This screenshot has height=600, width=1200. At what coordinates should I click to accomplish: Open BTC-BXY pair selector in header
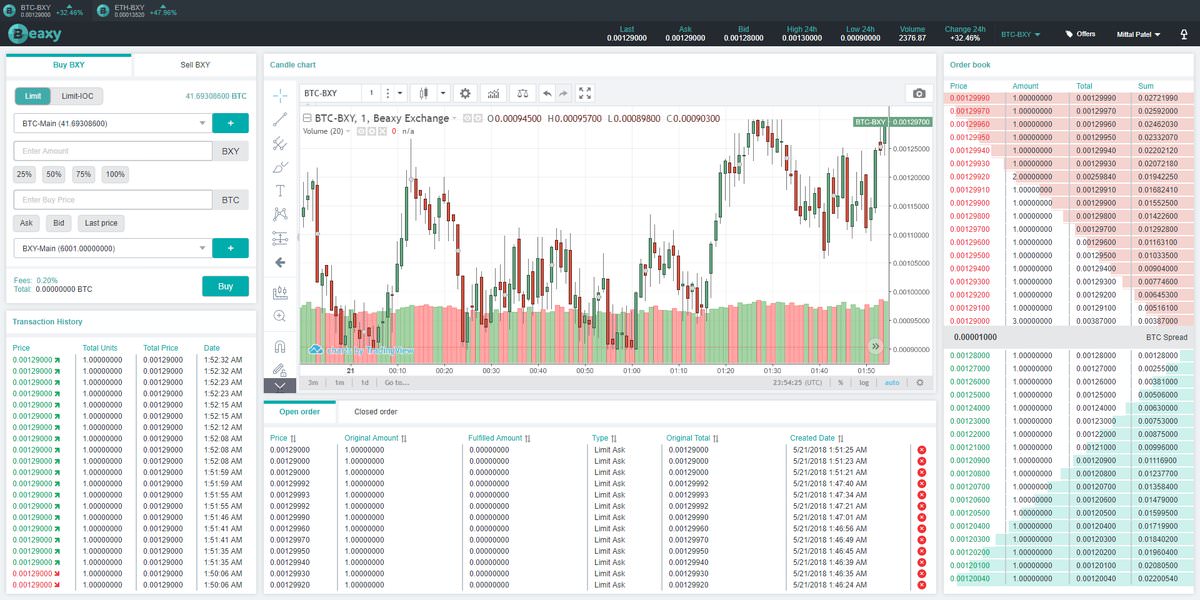(x=1021, y=34)
